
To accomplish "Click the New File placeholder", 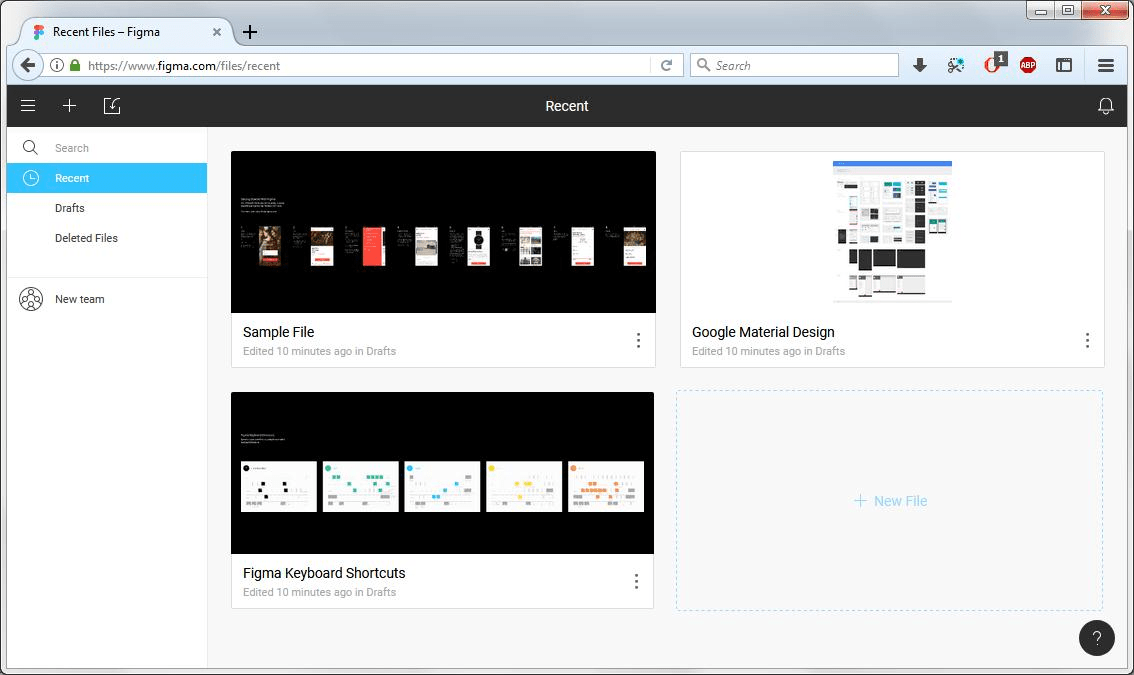I will click(x=890, y=501).
